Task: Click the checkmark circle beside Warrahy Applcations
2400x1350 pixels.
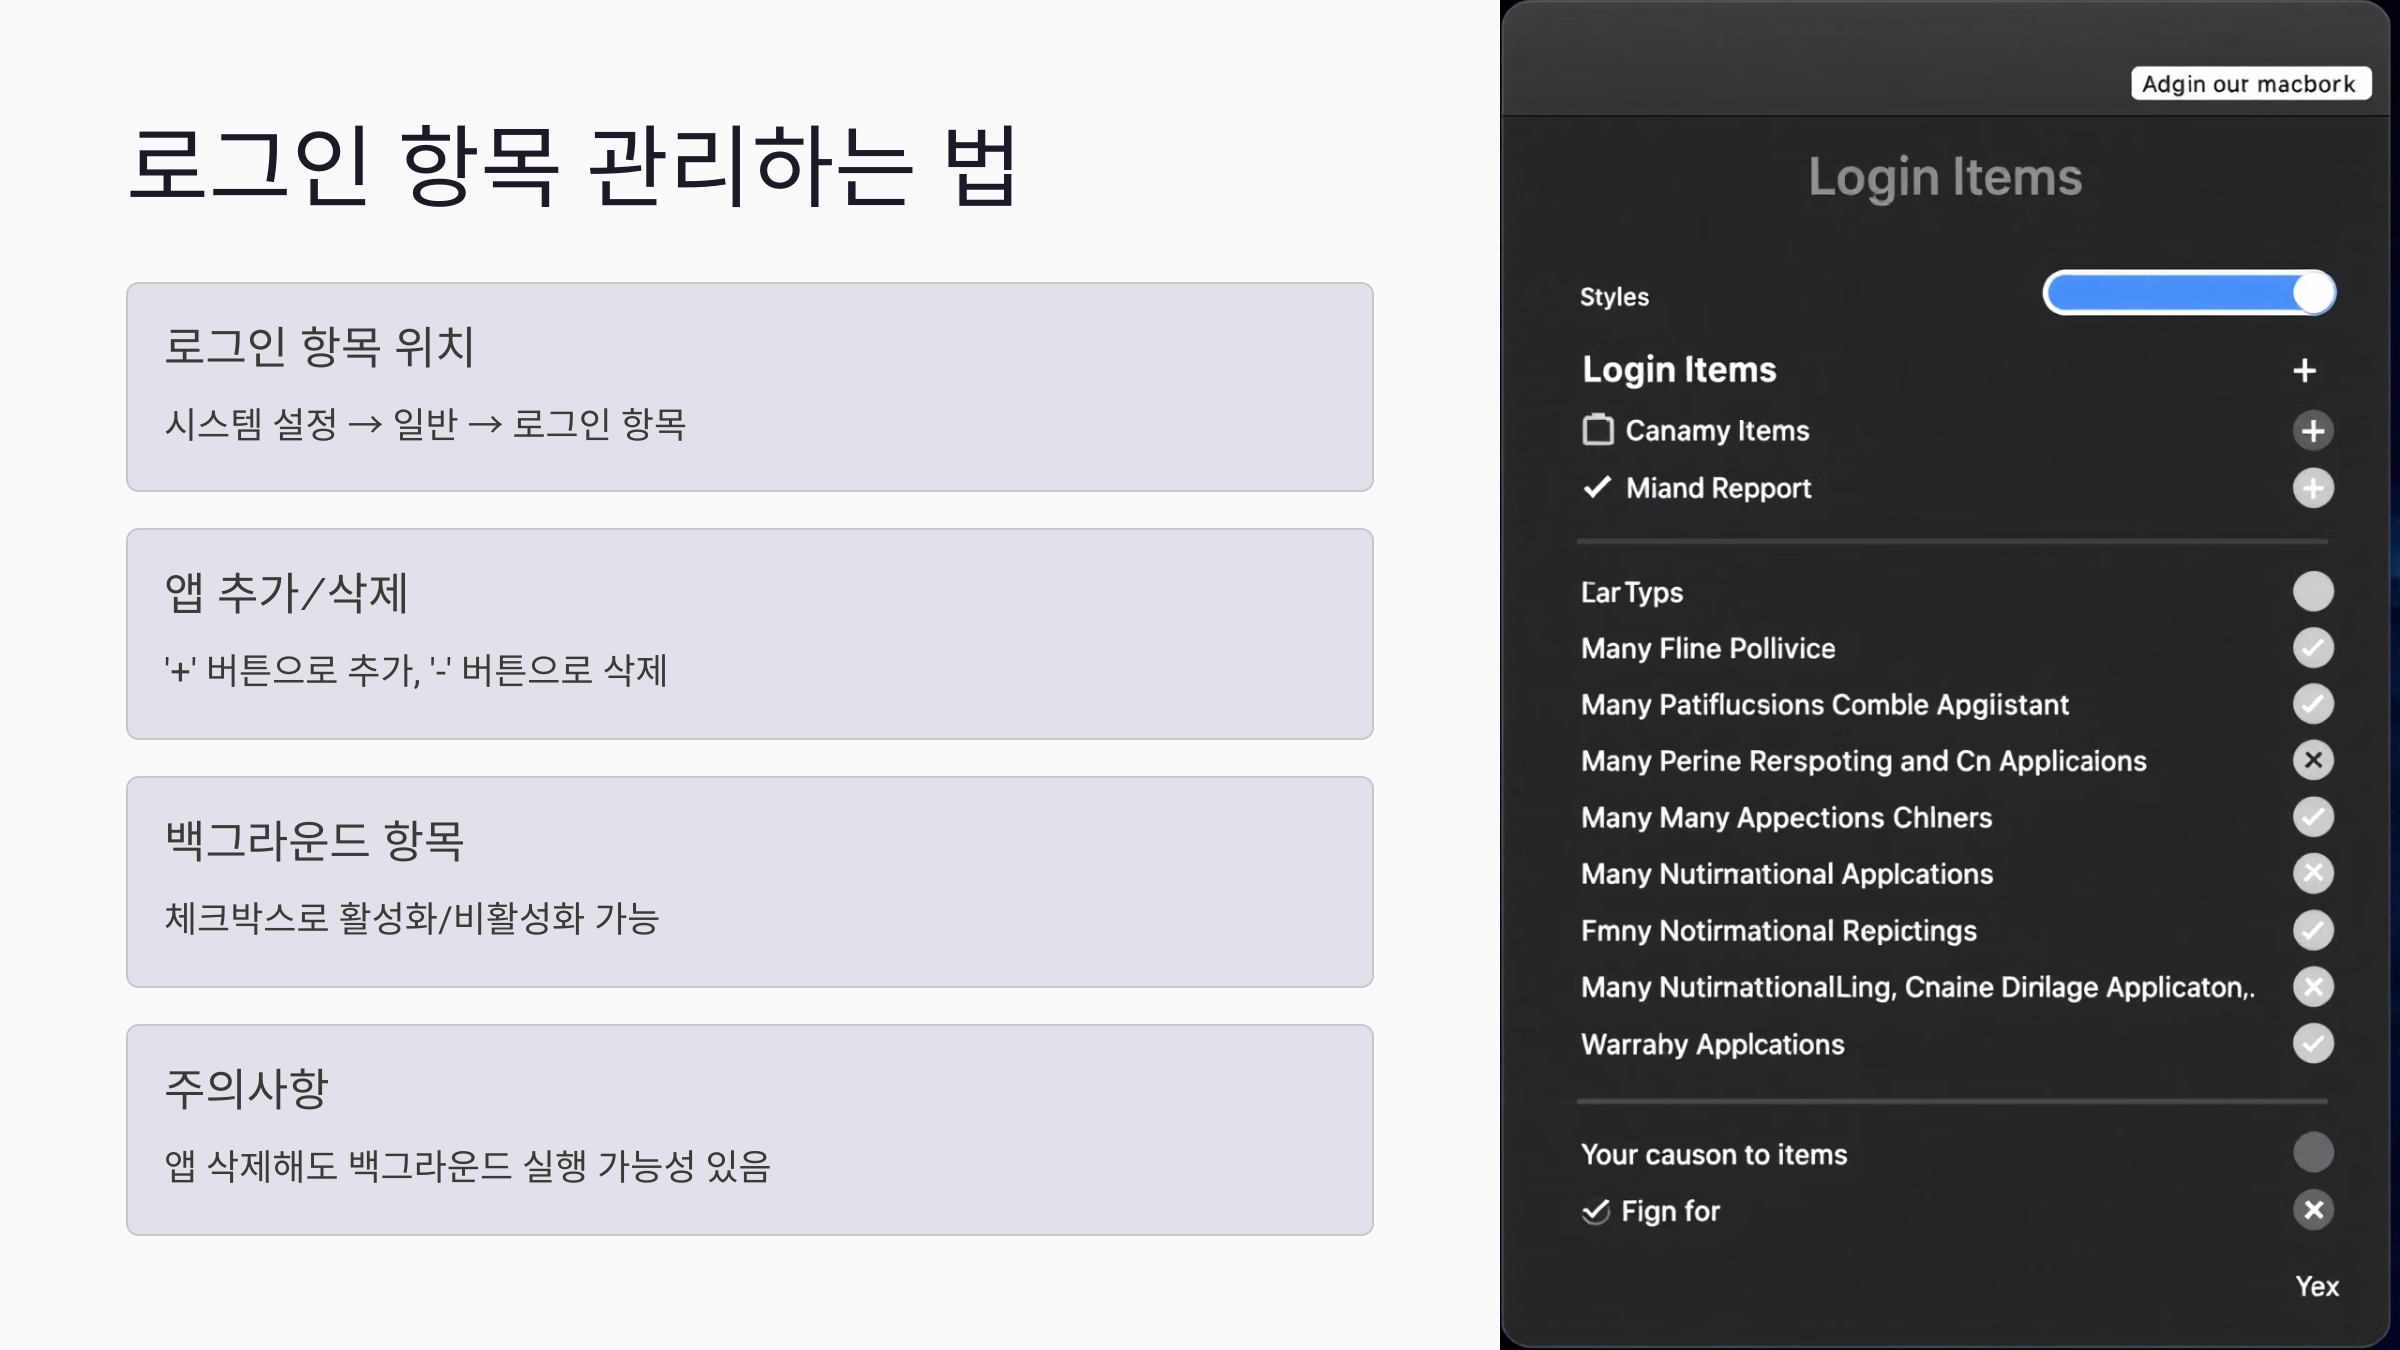Action: pos(2312,1044)
